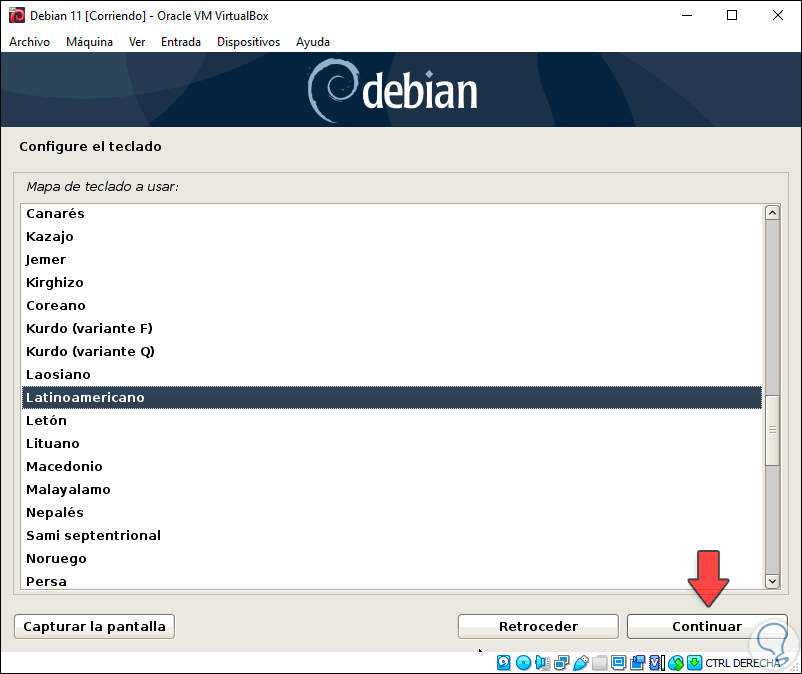Click the green-arrow keyboard capture icon
Screen dimensions: 802x674
695,663
